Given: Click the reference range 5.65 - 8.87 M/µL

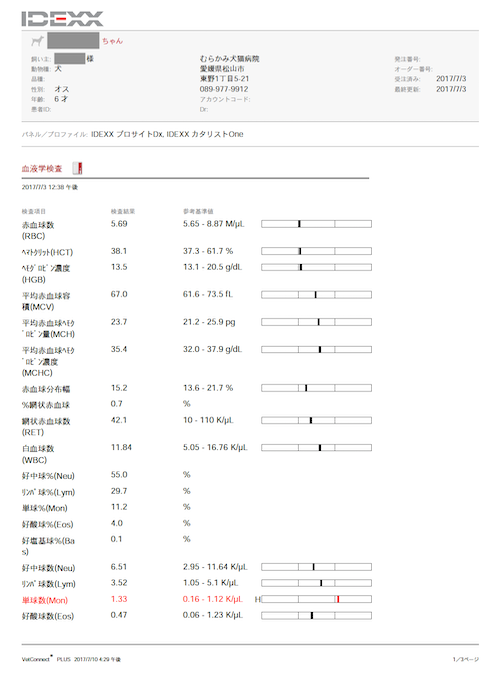Looking at the screenshot, I should [214, 224].
